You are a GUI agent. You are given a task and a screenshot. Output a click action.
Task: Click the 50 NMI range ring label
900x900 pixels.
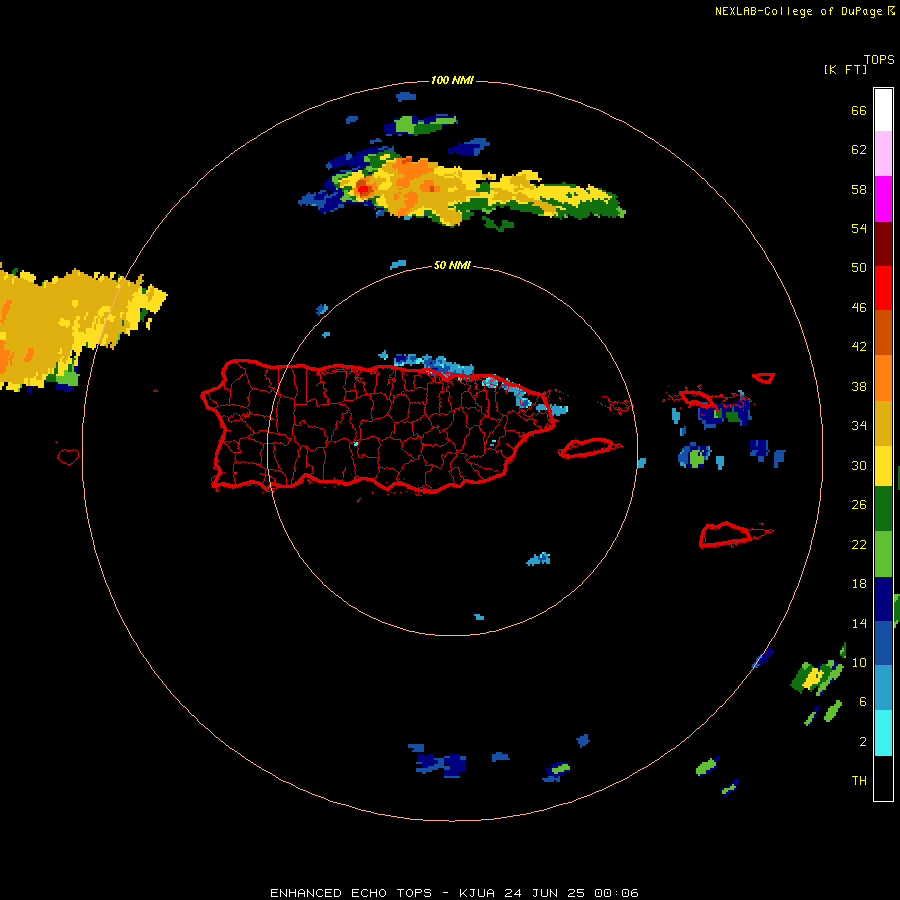452,265
